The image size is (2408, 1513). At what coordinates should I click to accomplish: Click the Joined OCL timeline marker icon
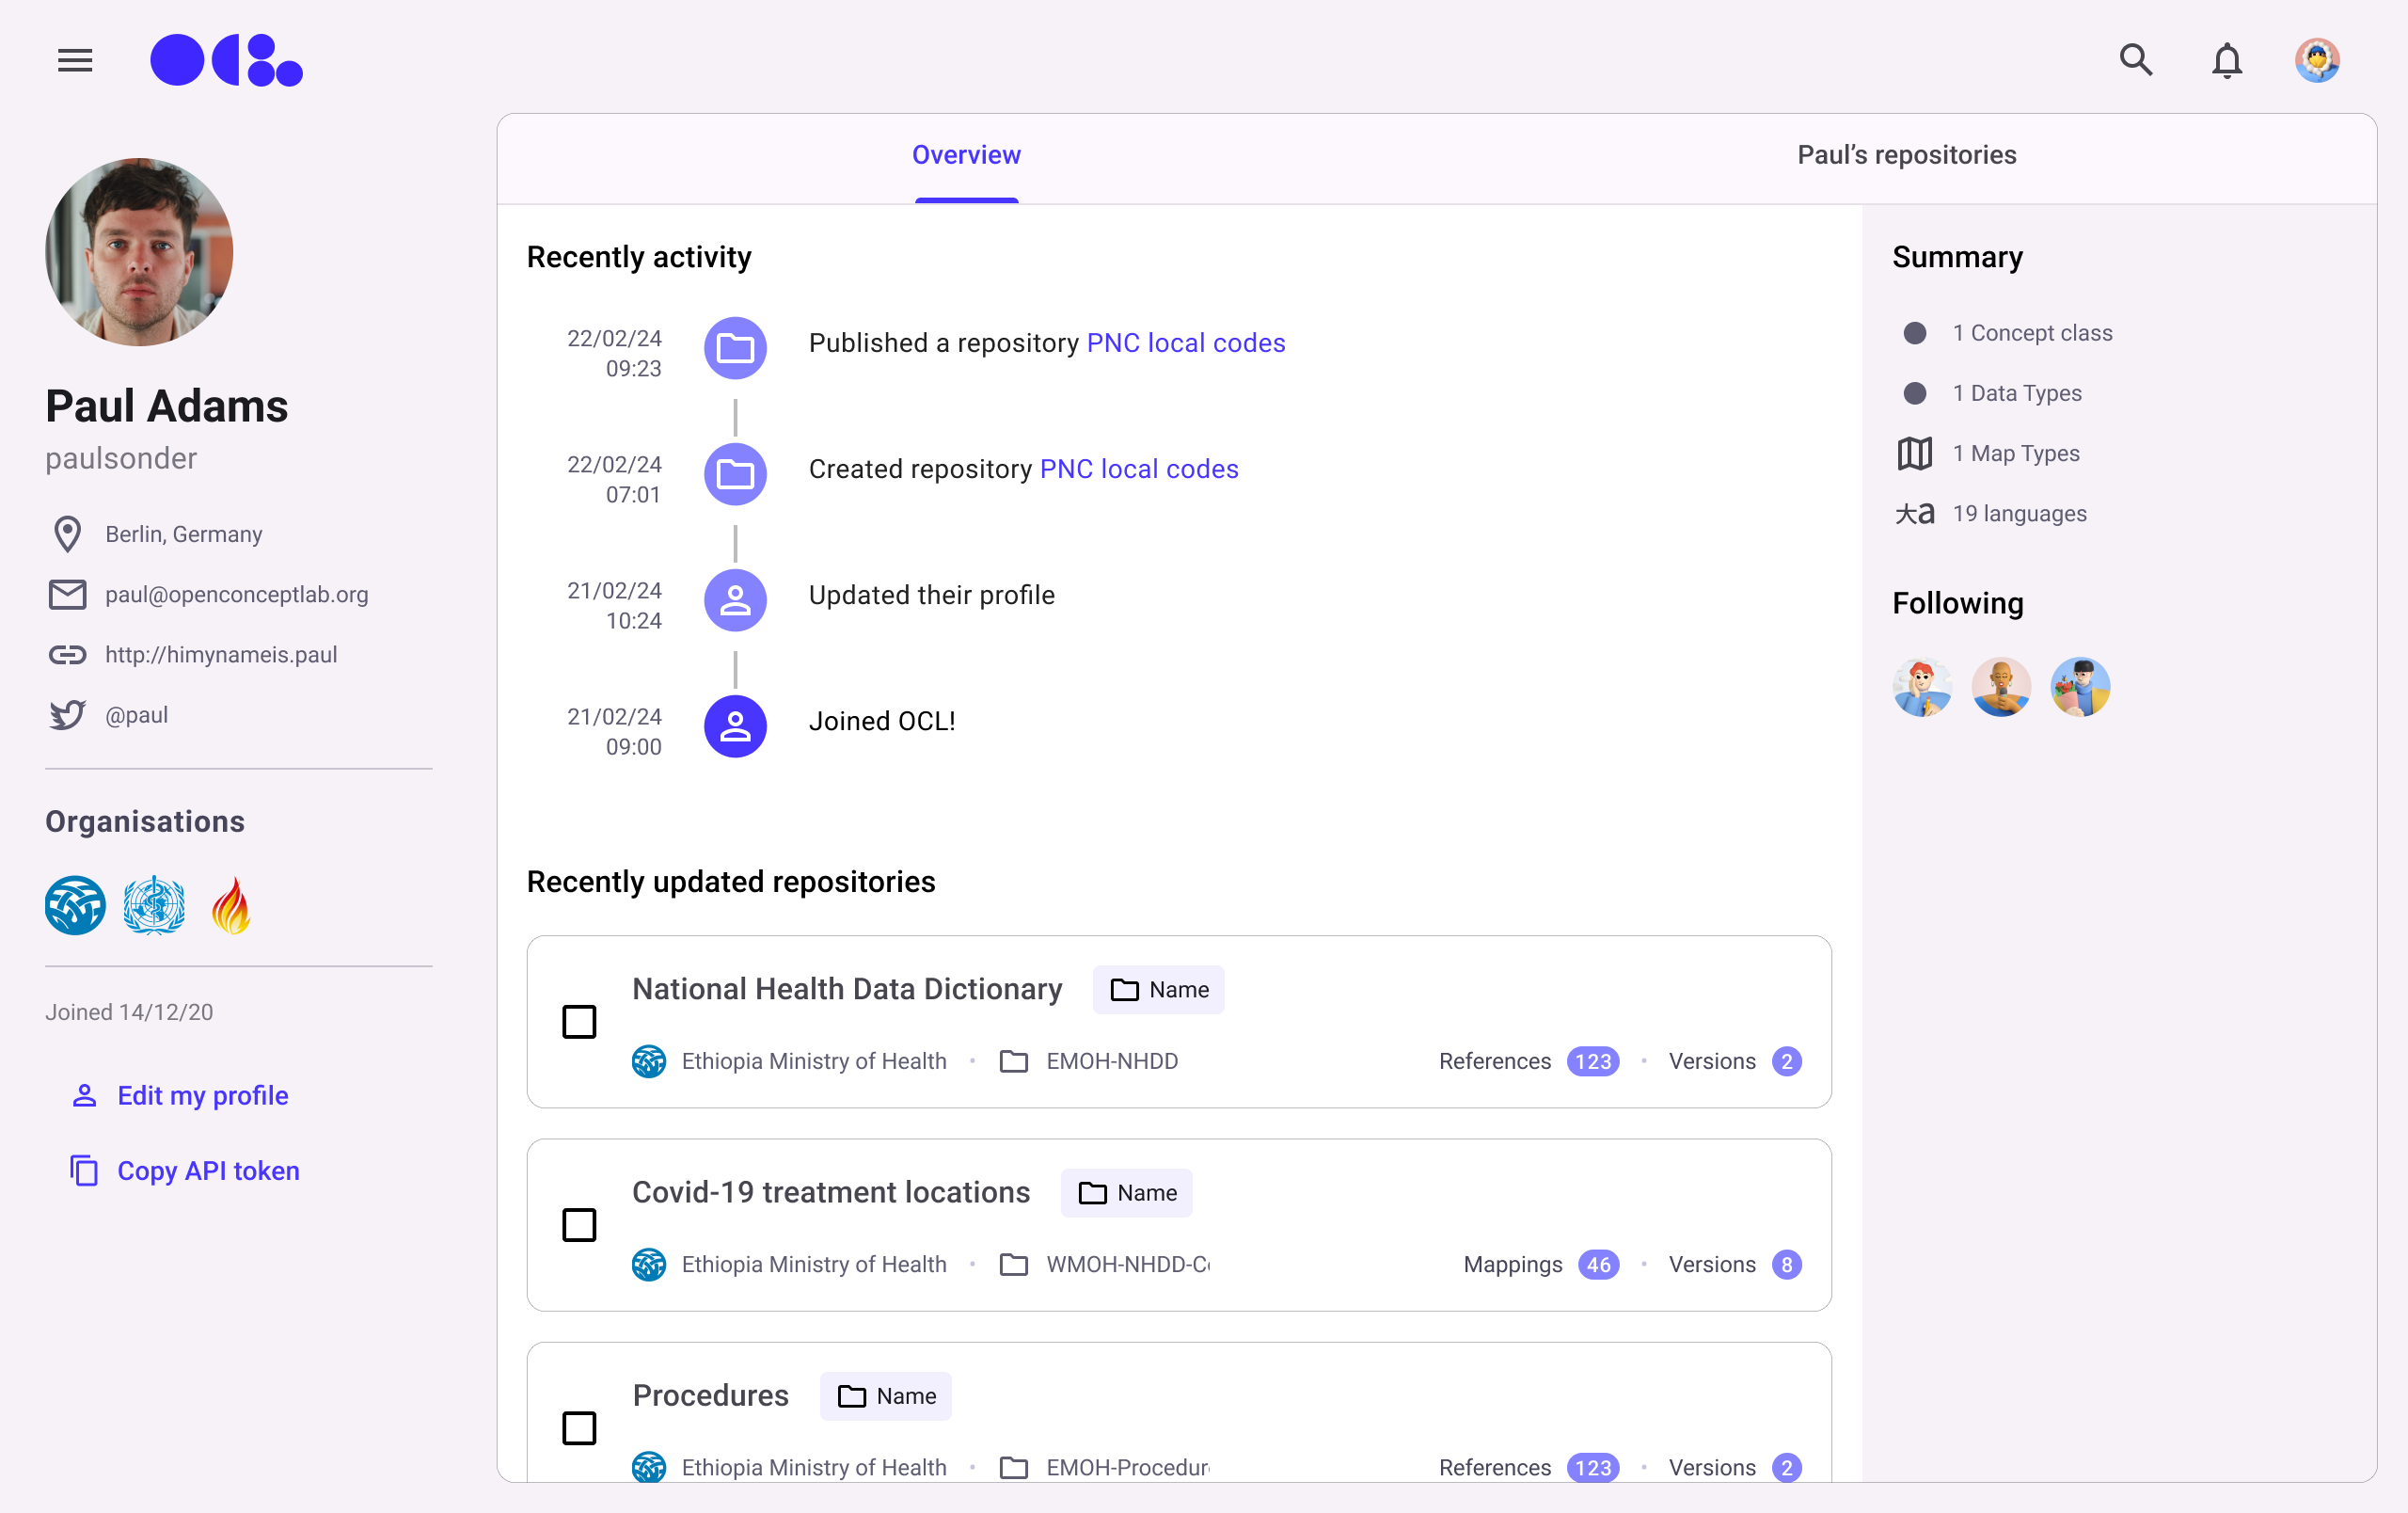pos(735,726)
